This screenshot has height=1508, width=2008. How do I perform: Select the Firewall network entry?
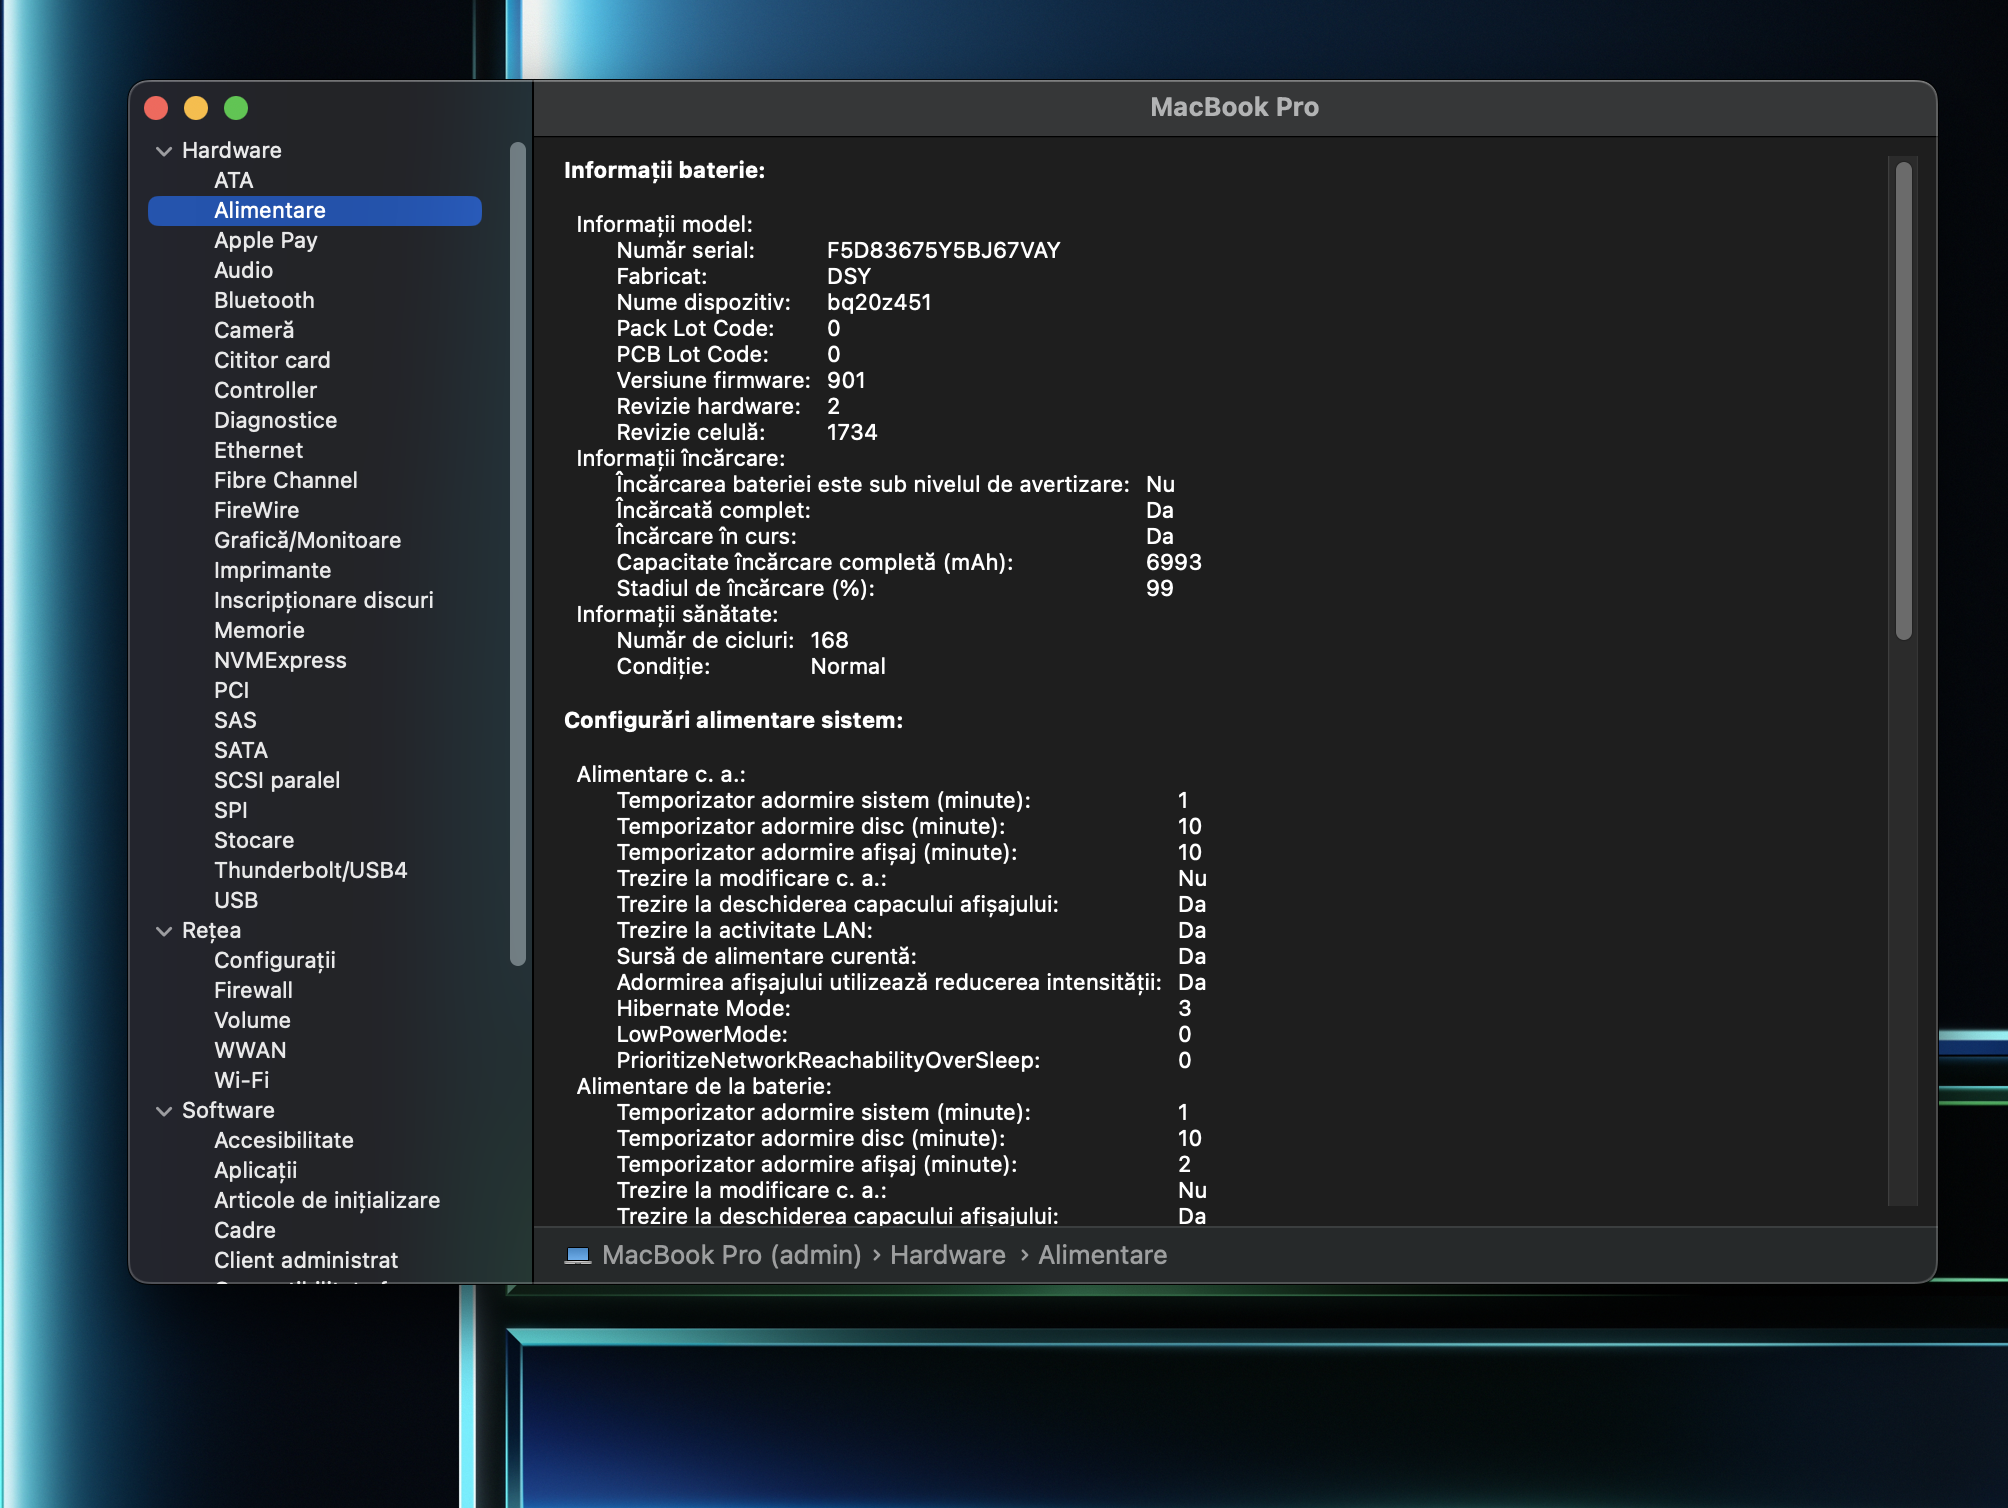(x=253, y=990)
